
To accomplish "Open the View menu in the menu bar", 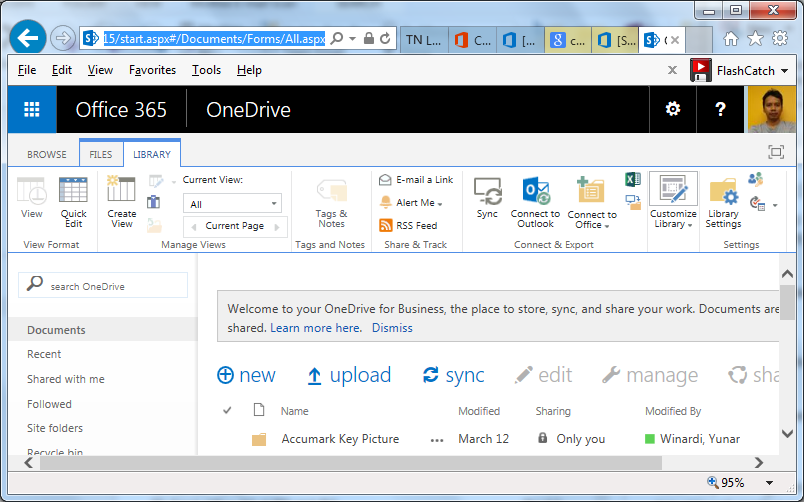I will pos(100,70).
